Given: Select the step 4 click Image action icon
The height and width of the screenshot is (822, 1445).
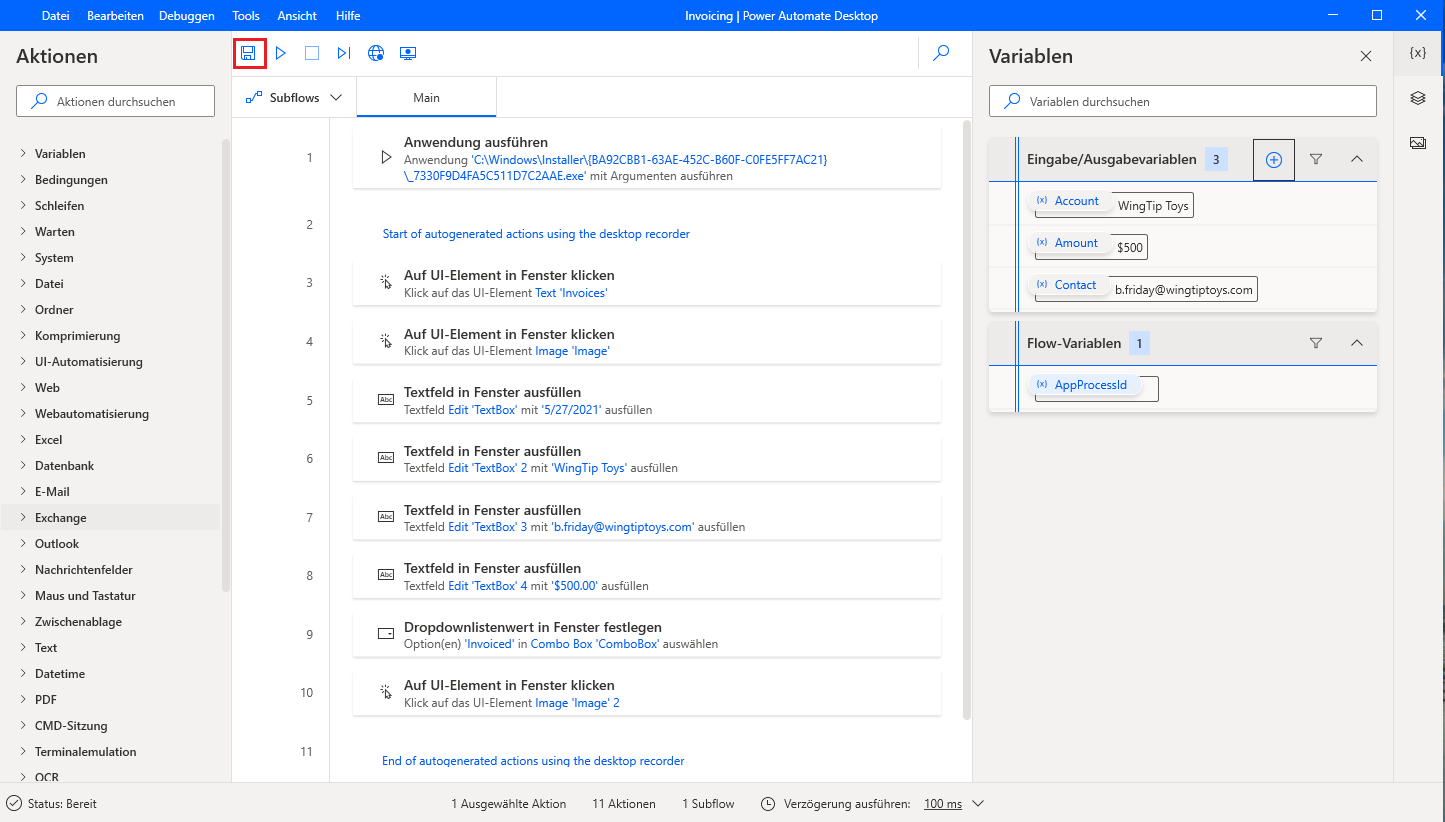Looking at the screenshot, I should pyautogui.click(x=386, y=341).
